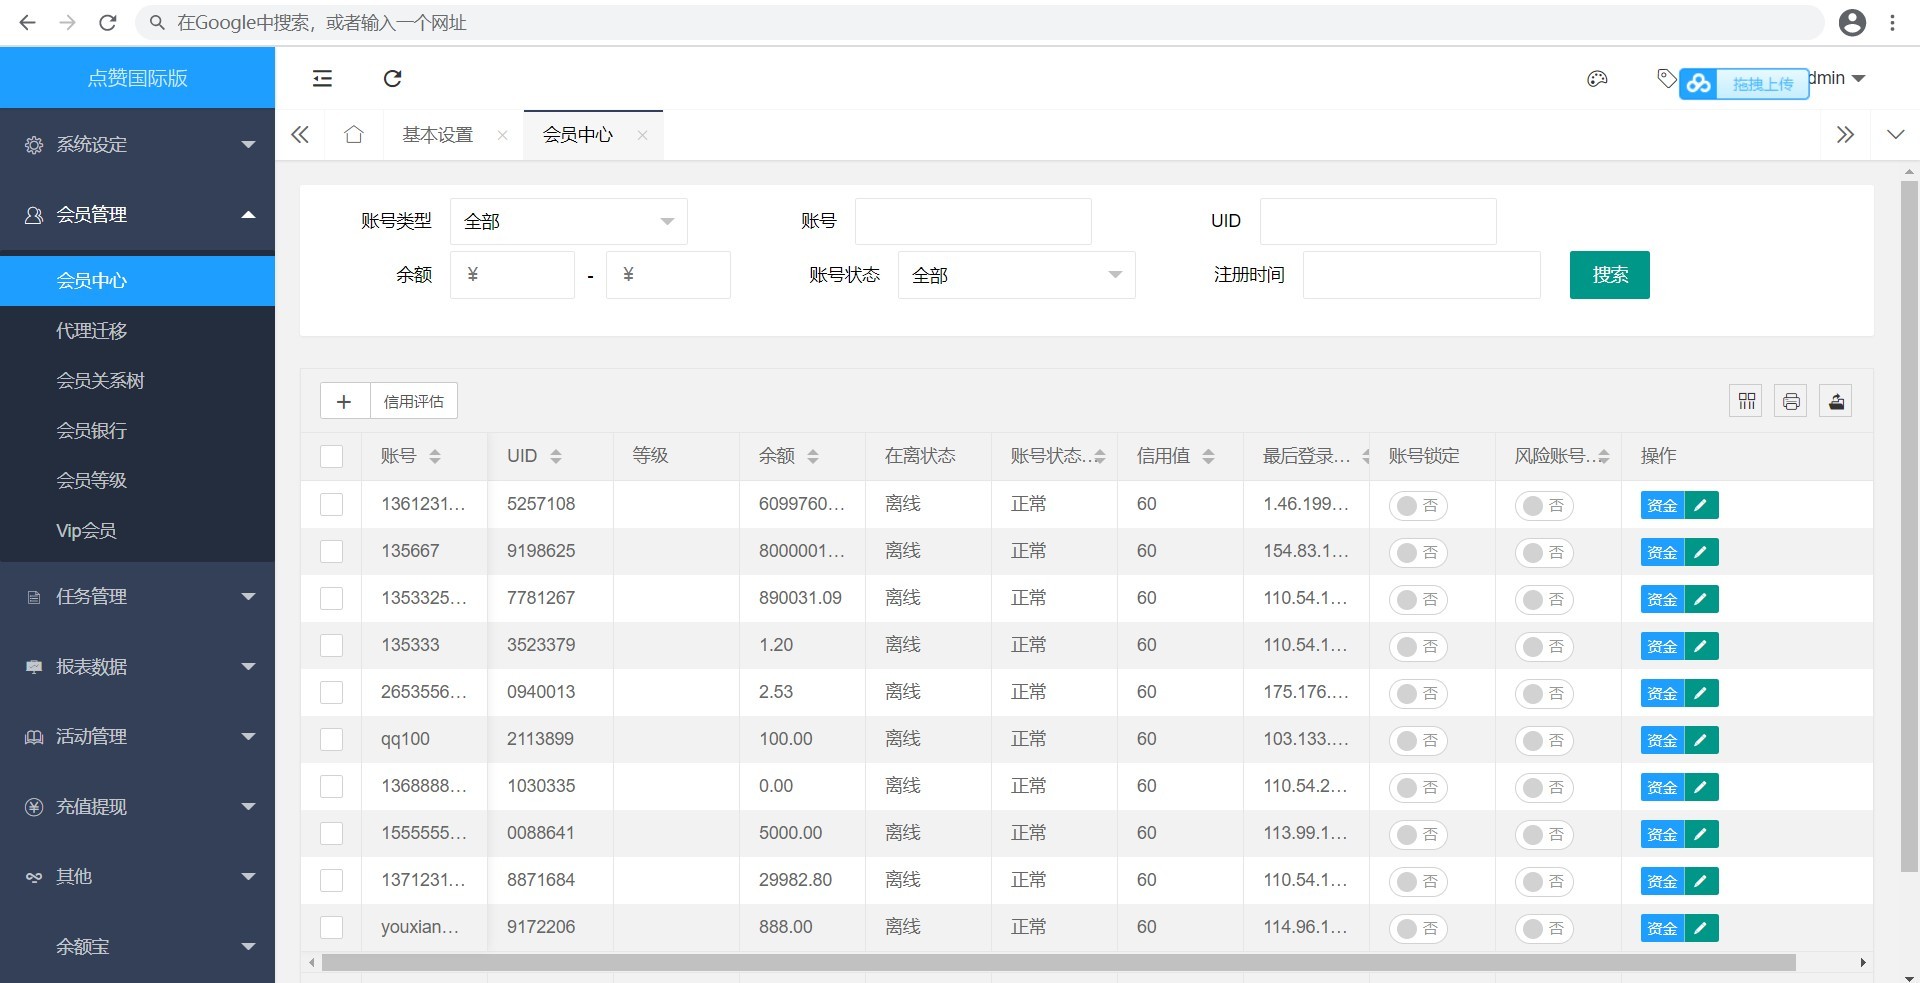The image size is (1920, 983).
Task: Collapse 会员管理 sidebar menu
Action: (x=137, y=214)
